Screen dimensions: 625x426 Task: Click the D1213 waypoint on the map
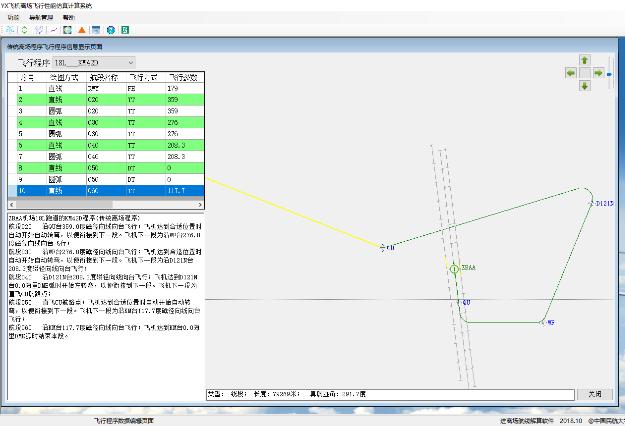tap(591, 202)
